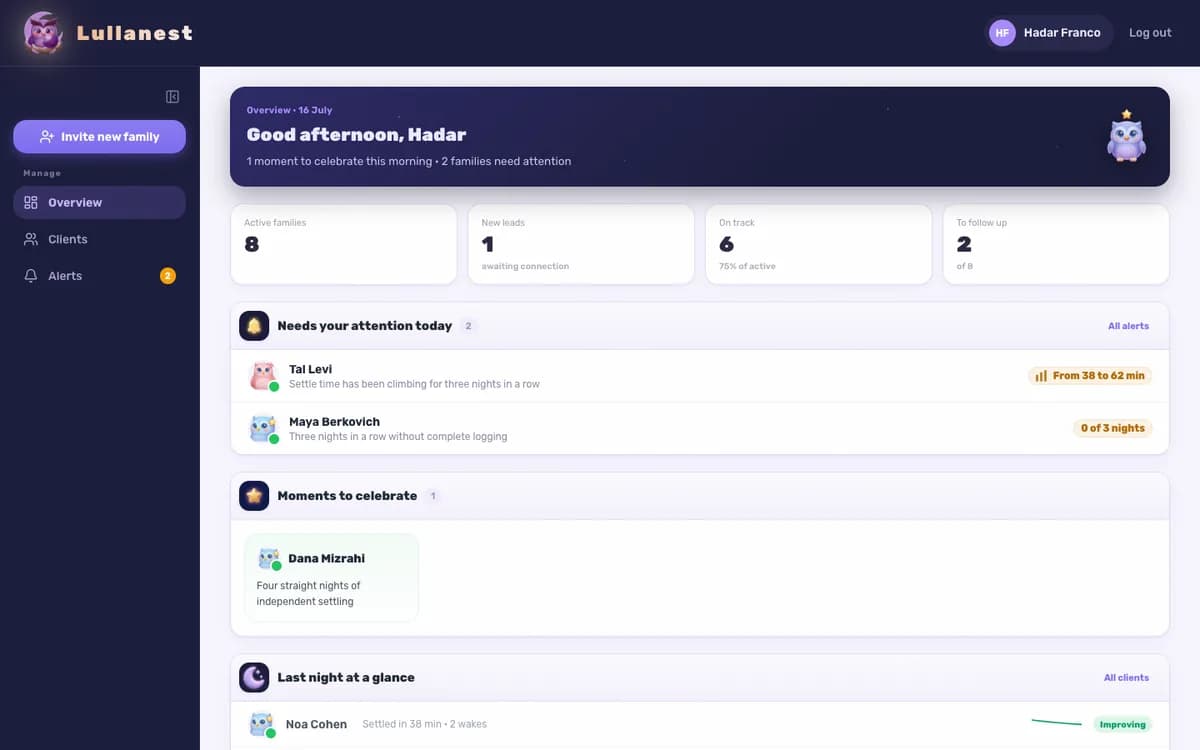Open the On track stat card

coord(819,244)
